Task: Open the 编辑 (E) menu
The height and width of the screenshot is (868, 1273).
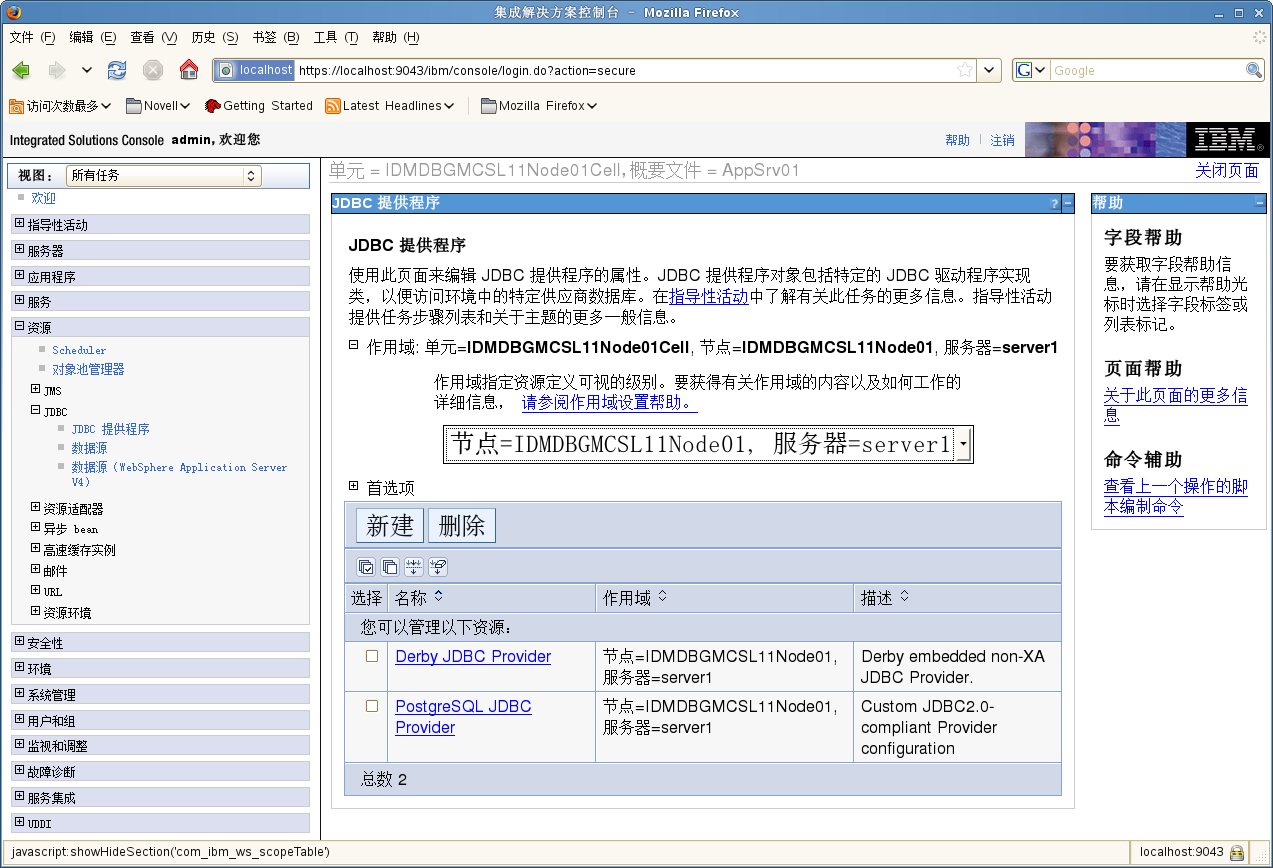Action: click(x=94, y=37)
